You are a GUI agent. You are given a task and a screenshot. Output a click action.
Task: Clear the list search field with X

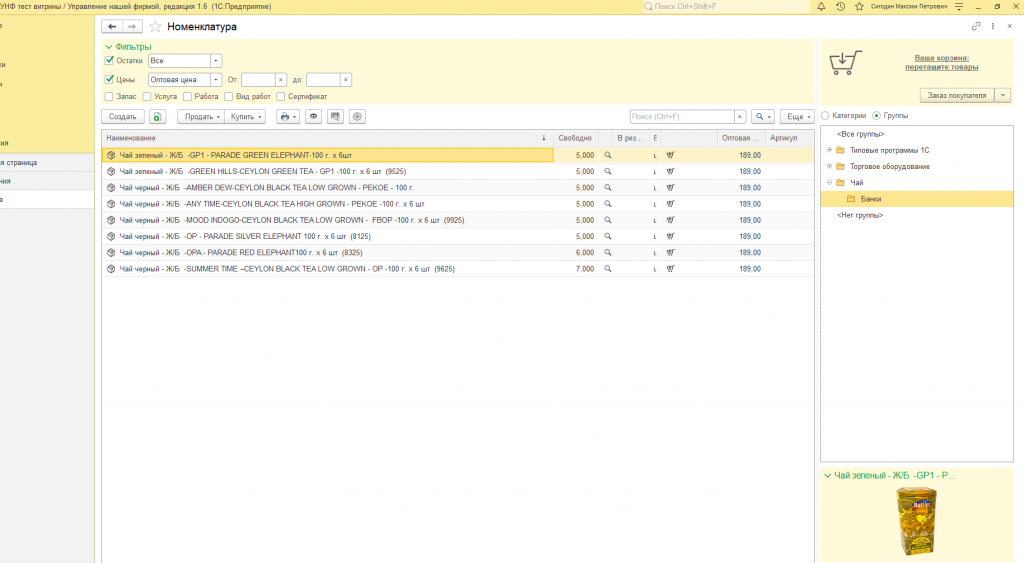[740, 116]
